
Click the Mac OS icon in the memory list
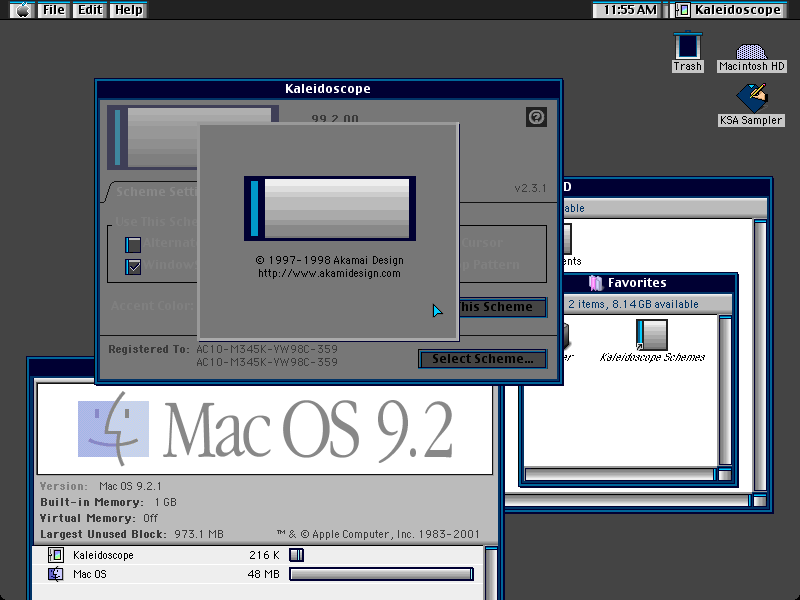(56, 574)
